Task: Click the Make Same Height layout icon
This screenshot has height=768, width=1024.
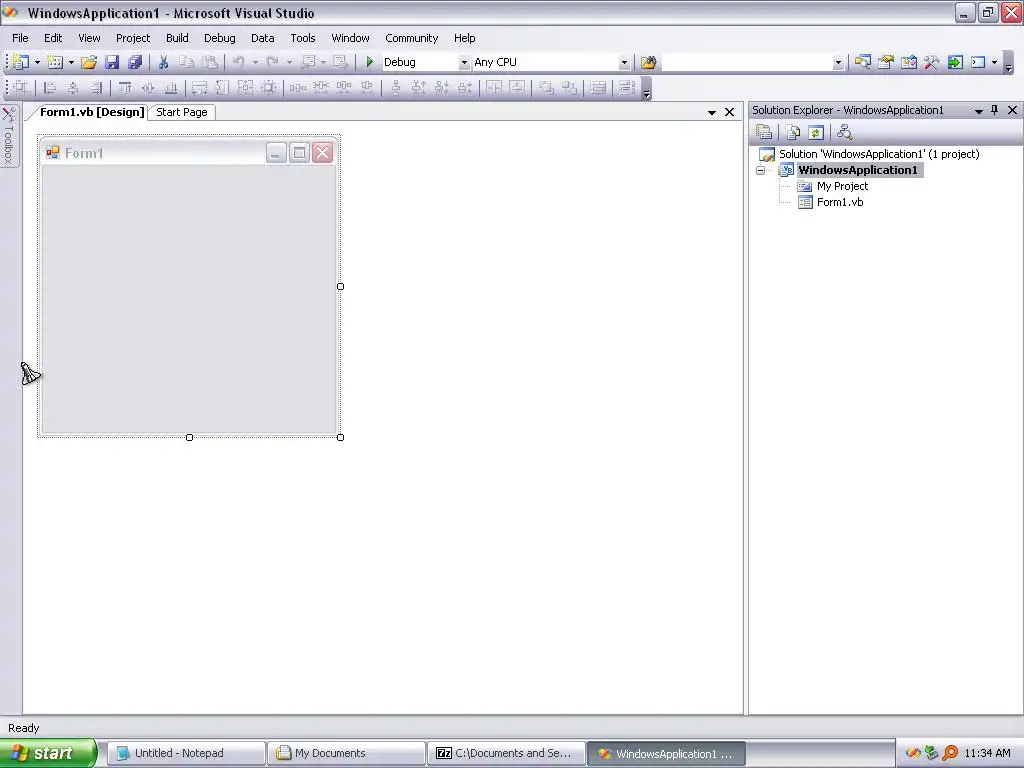Action: 222,88
